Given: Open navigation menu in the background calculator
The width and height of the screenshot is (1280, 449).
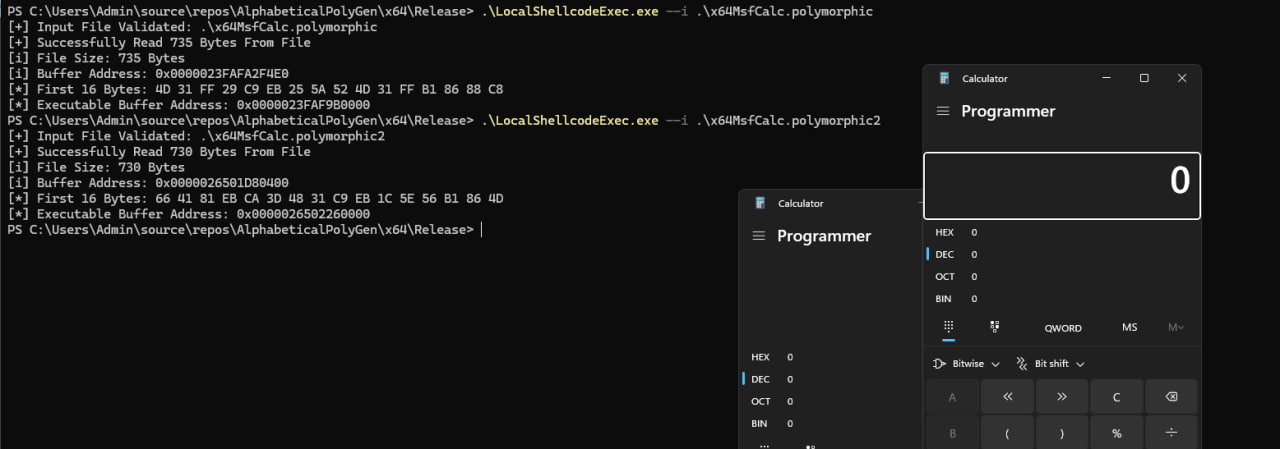Looking at the screenshot, I should point(758,236).
